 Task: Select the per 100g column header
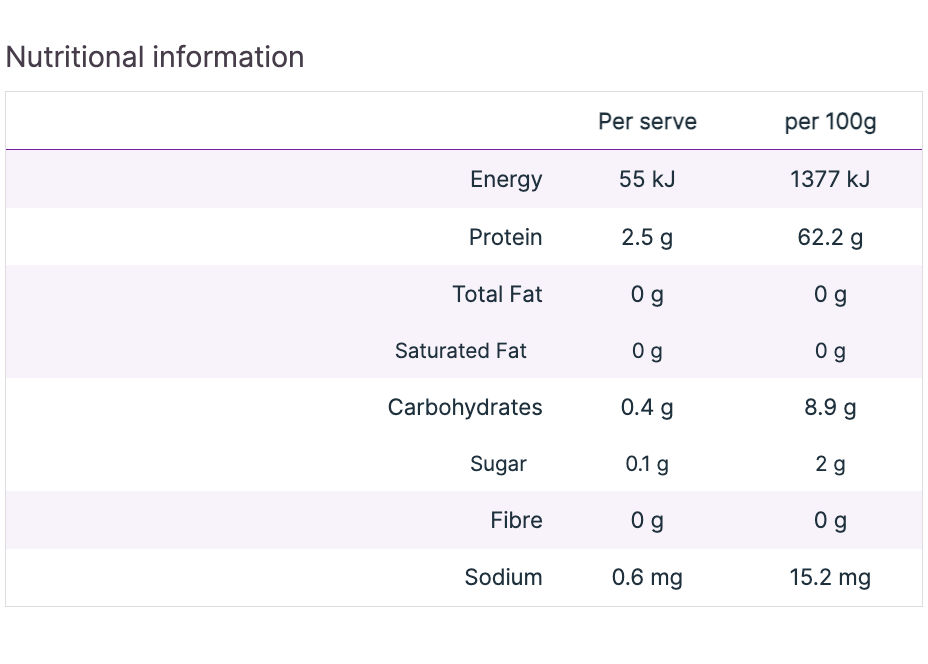tap(830, 122)
